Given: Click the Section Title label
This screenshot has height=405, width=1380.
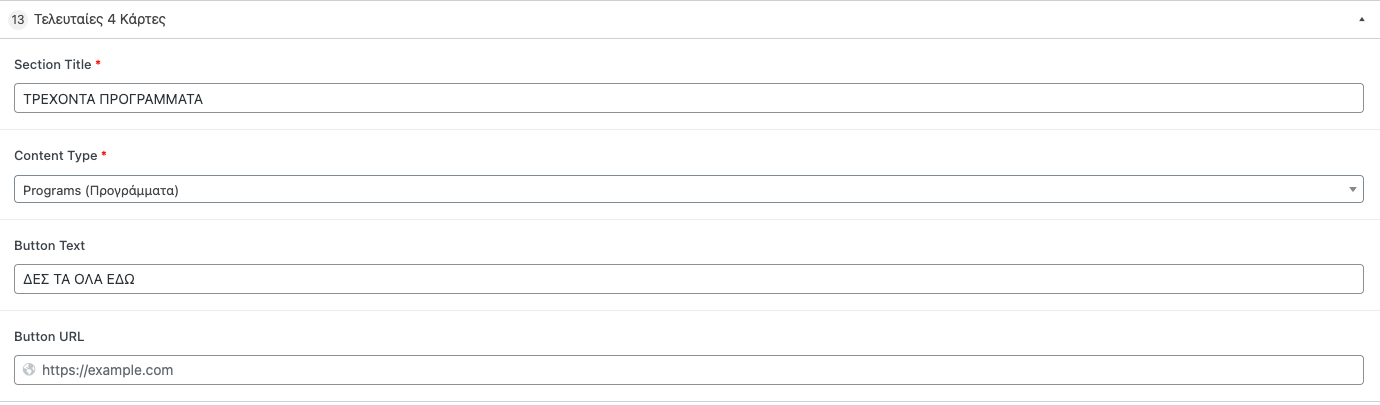Looking at the screenshot, I should (52, 64).
